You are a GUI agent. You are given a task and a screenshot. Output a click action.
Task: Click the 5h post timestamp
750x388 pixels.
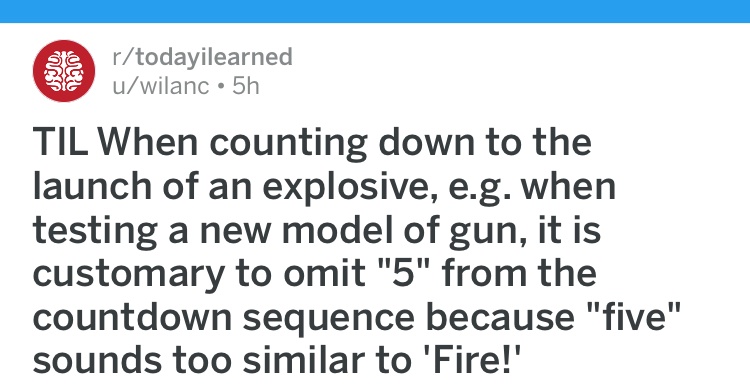[246, 86]
